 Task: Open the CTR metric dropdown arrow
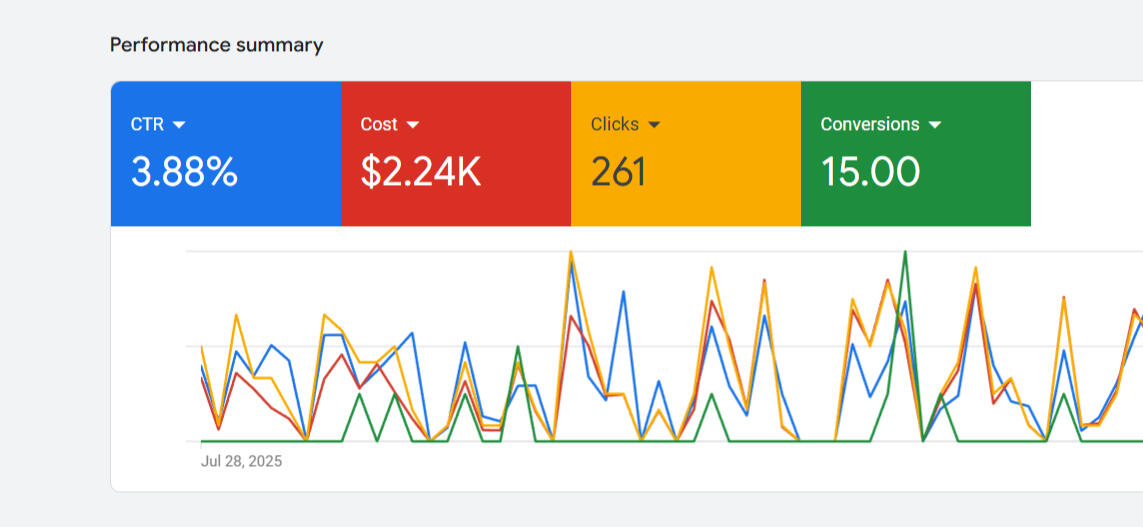tap(179, 125)
